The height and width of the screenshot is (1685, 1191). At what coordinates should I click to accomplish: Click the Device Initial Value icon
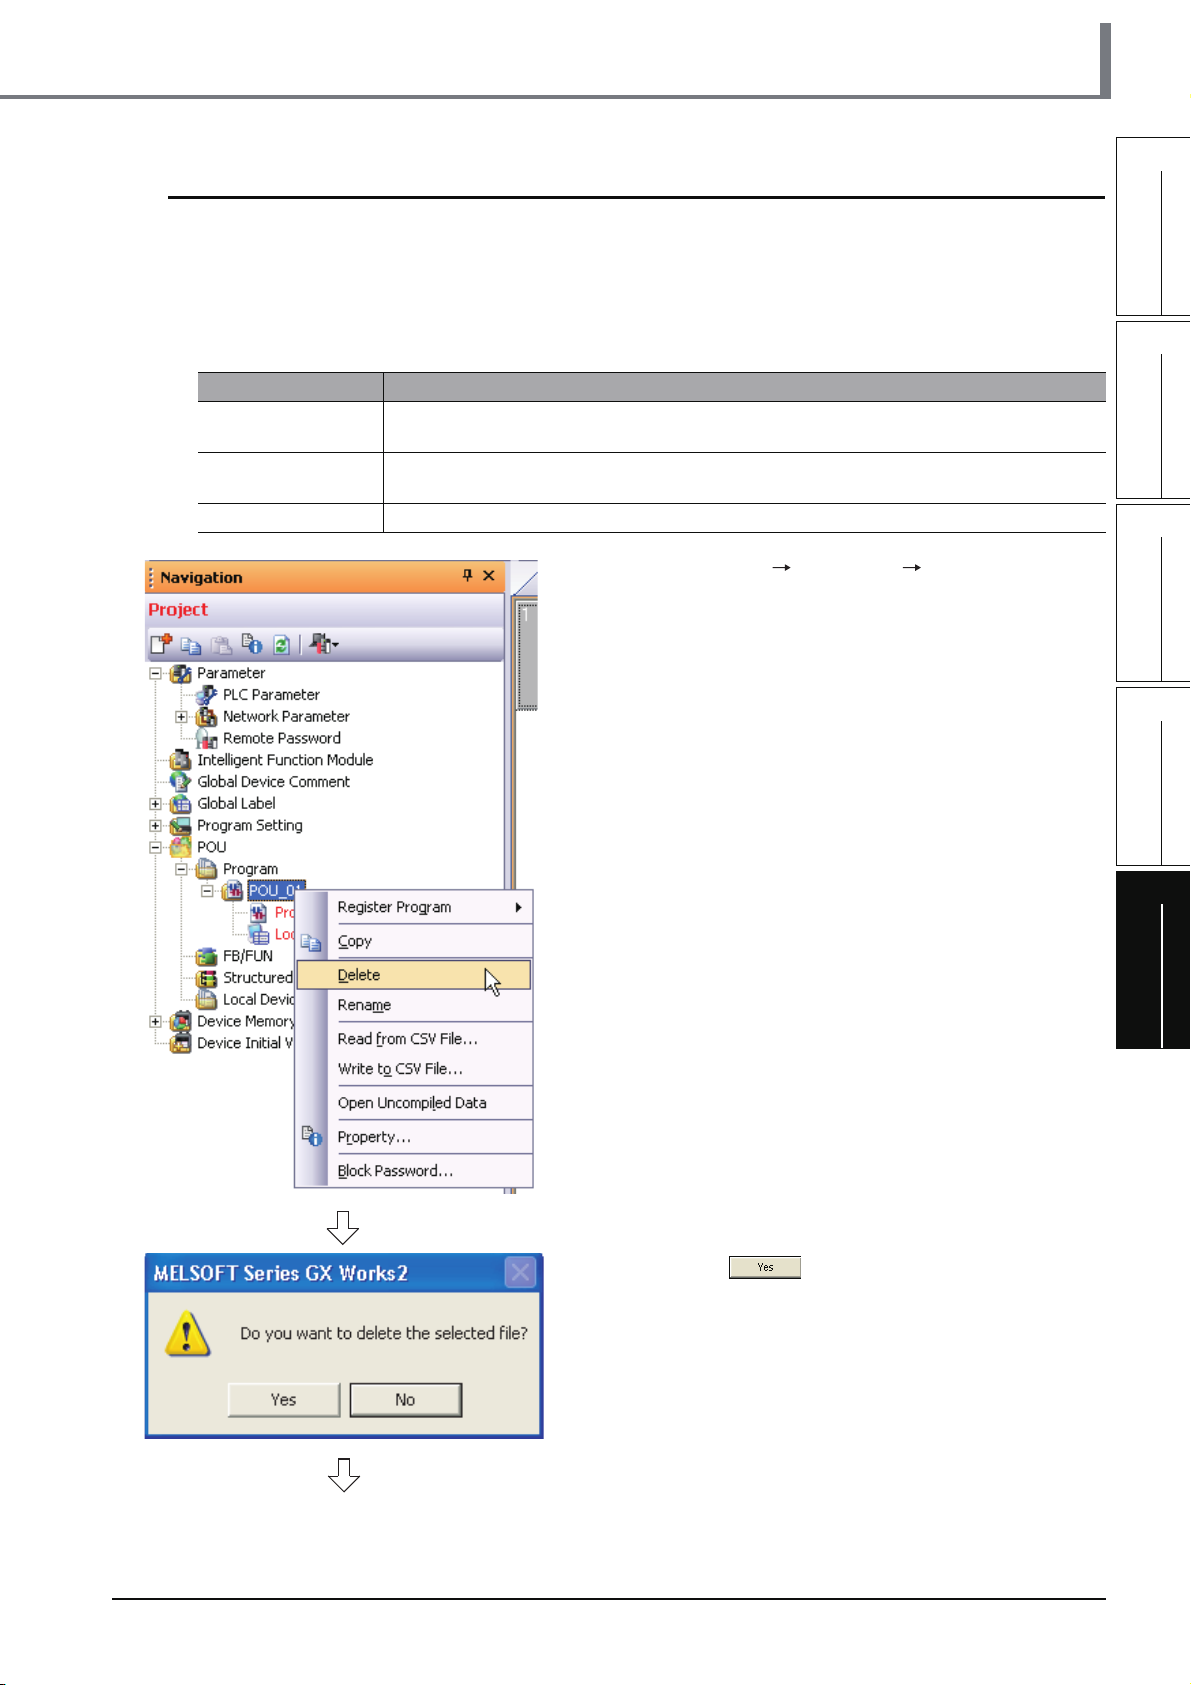click(181, 1043)
